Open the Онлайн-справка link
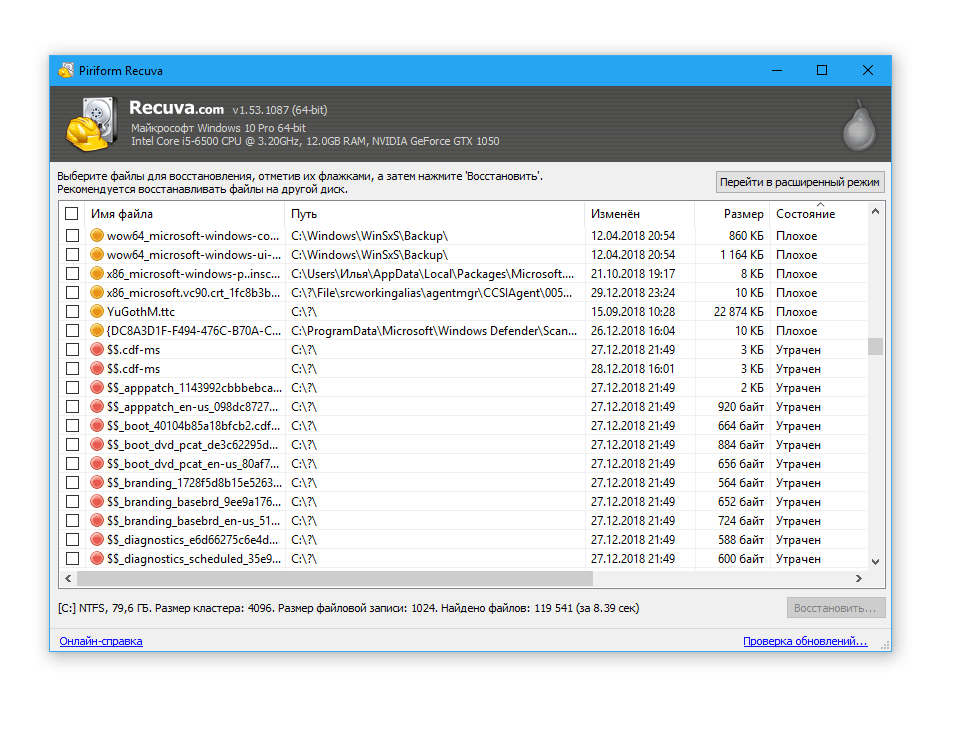This screenshot has width=961, height=732. pos(101,641)
